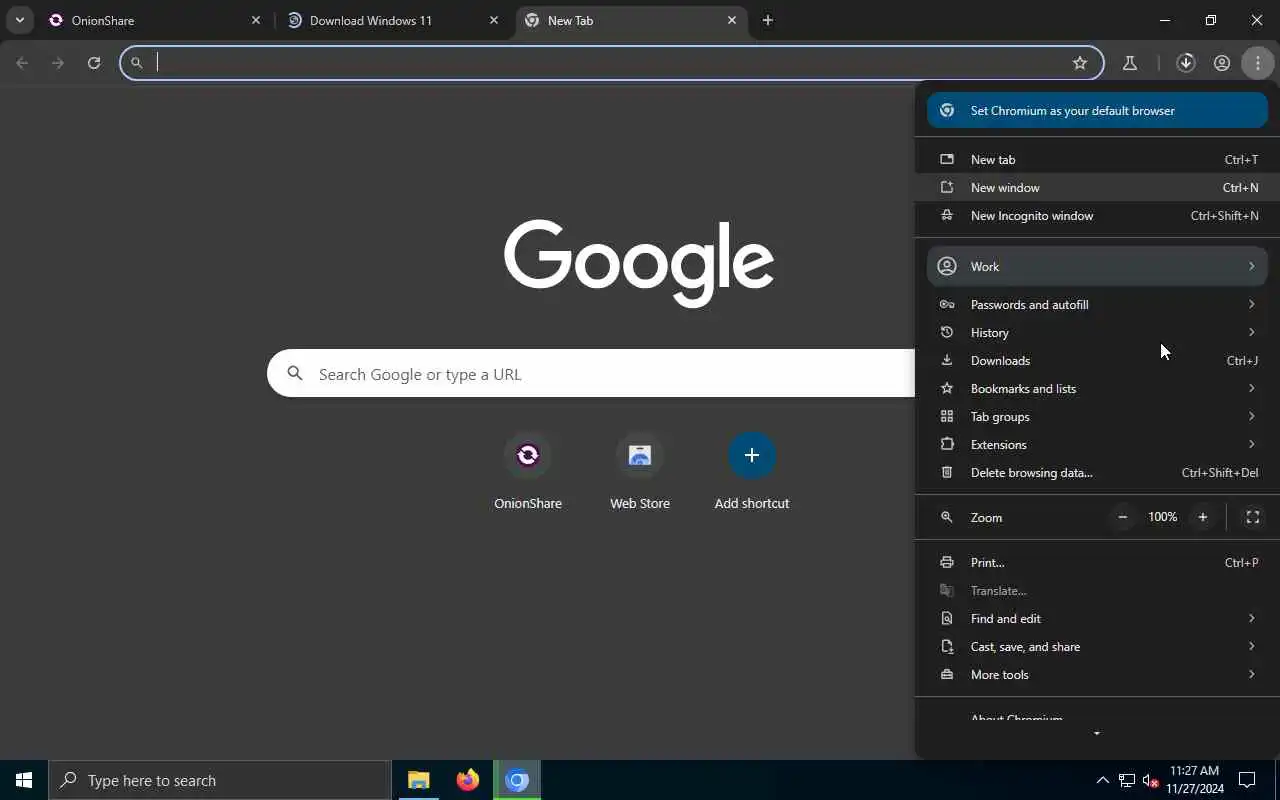Open the profile avatar icon in toolbar
1280x800 pixels.
1222,63
